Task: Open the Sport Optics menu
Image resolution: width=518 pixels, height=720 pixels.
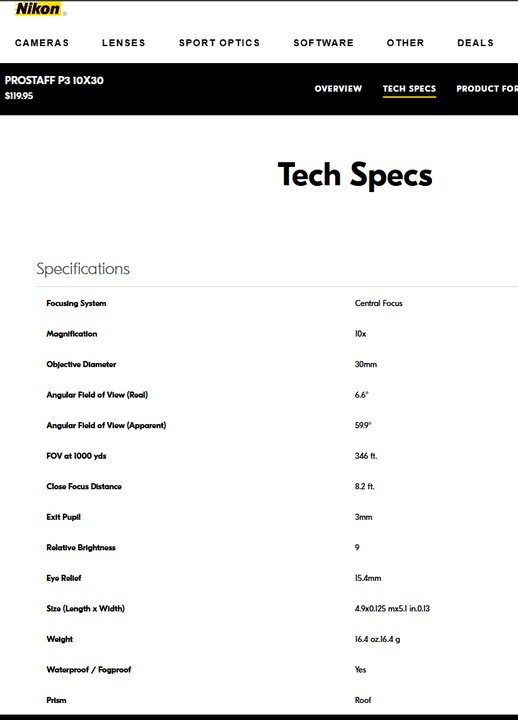Action: pos(219,43)
